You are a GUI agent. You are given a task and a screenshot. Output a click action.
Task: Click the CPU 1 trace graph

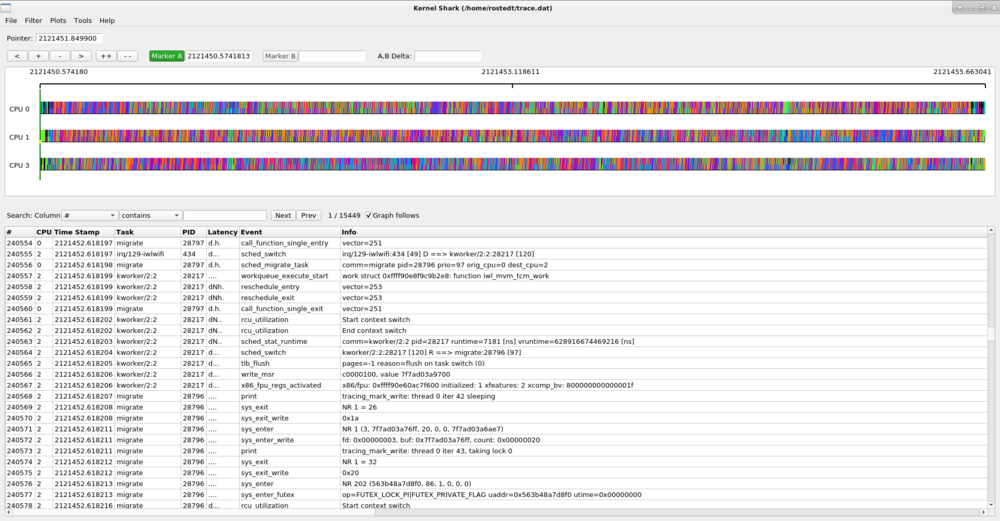point(513,136)
